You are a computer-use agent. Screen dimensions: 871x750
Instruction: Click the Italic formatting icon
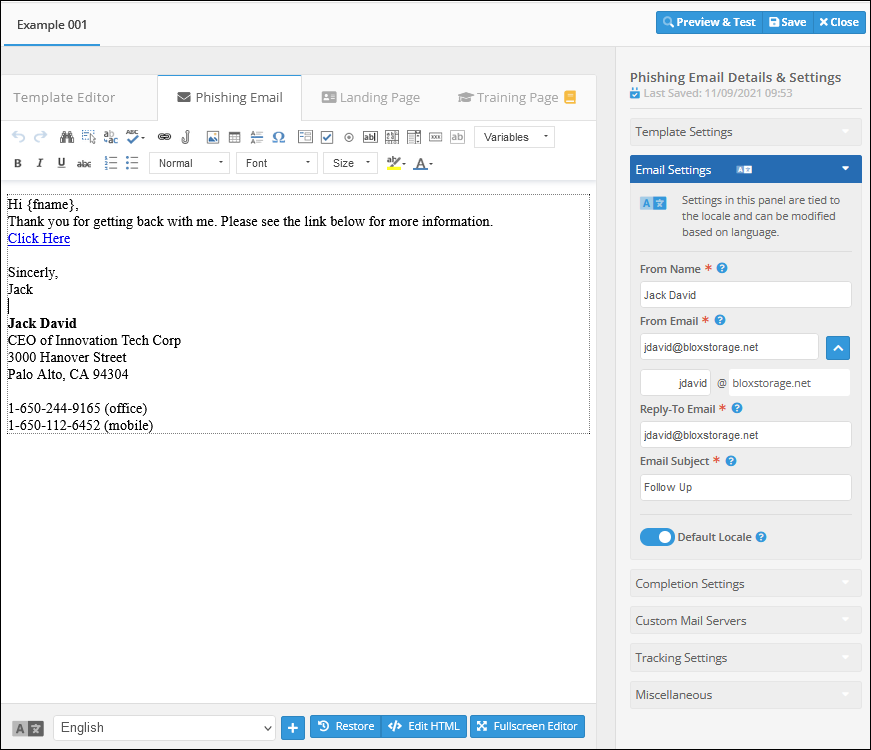[40, 163]
